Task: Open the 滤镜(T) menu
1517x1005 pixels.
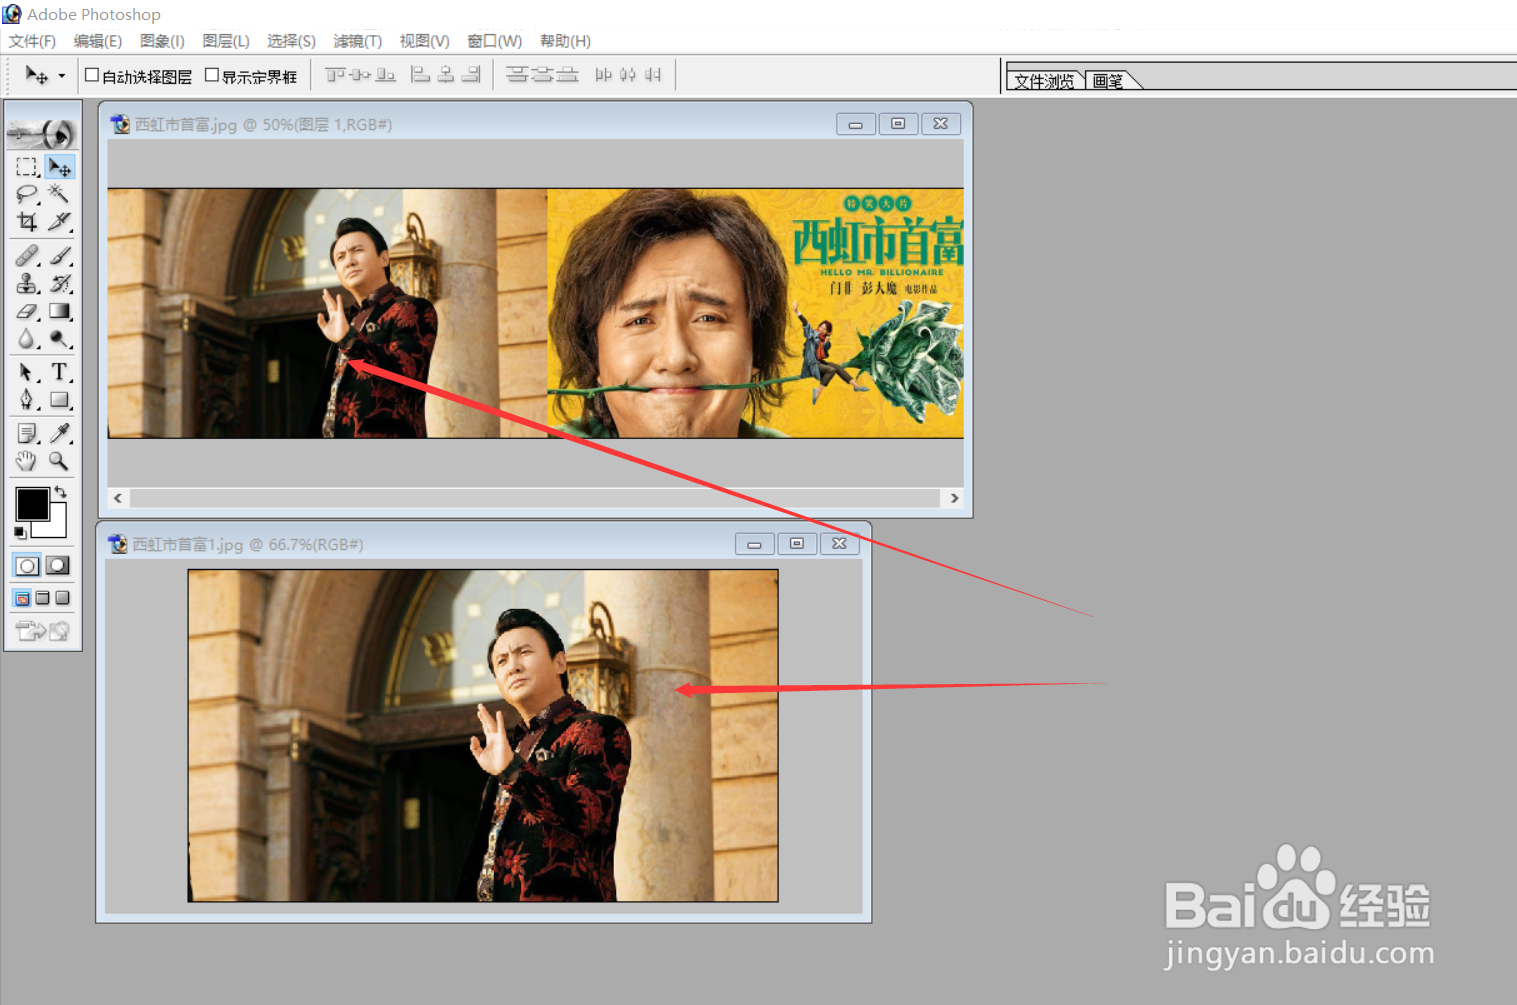Action: 358,41
